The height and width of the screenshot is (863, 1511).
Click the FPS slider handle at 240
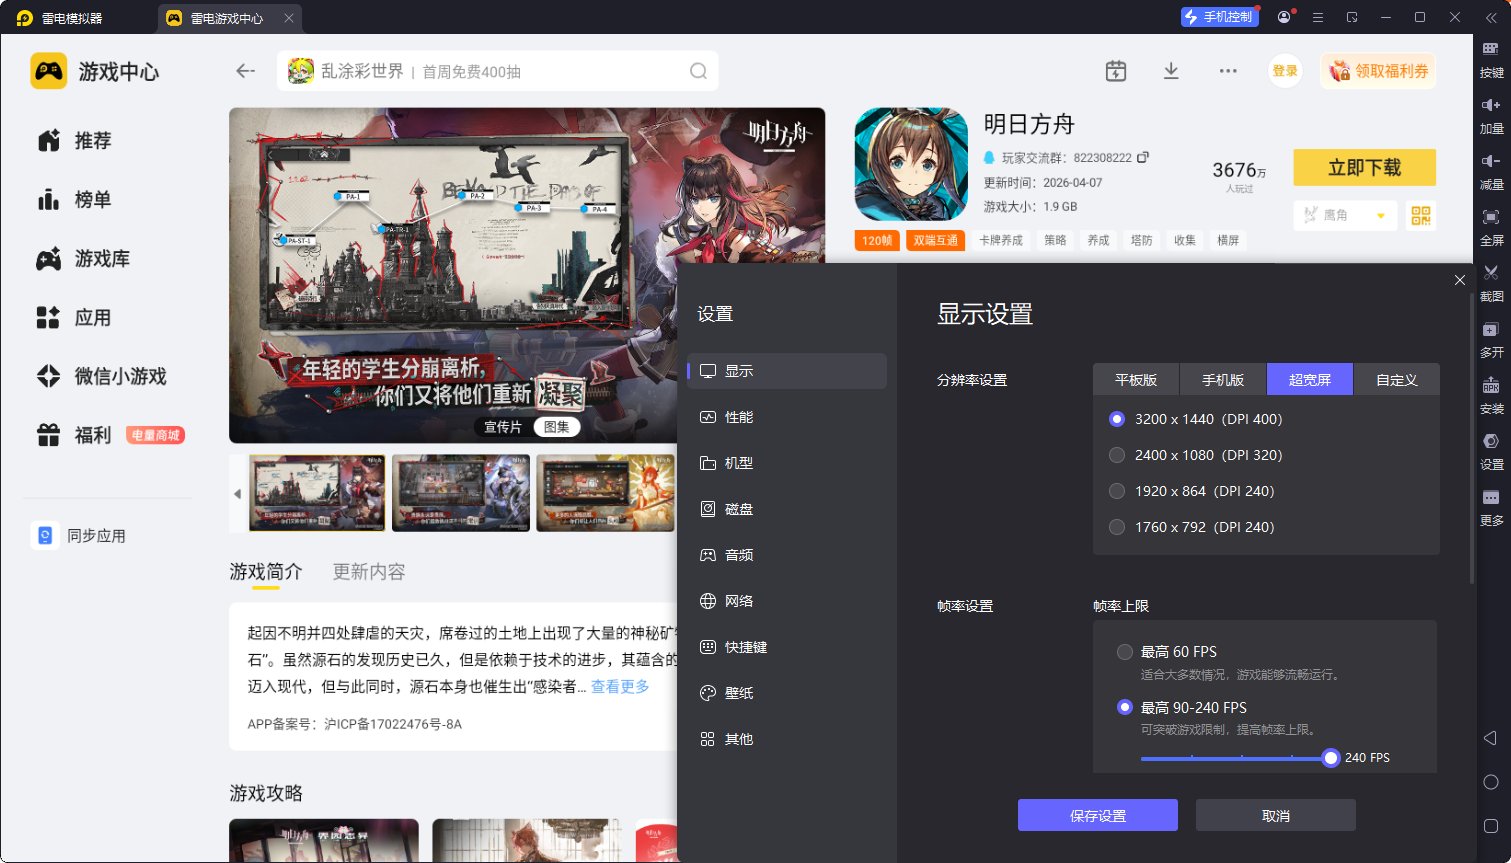(x=1330, y=758)
